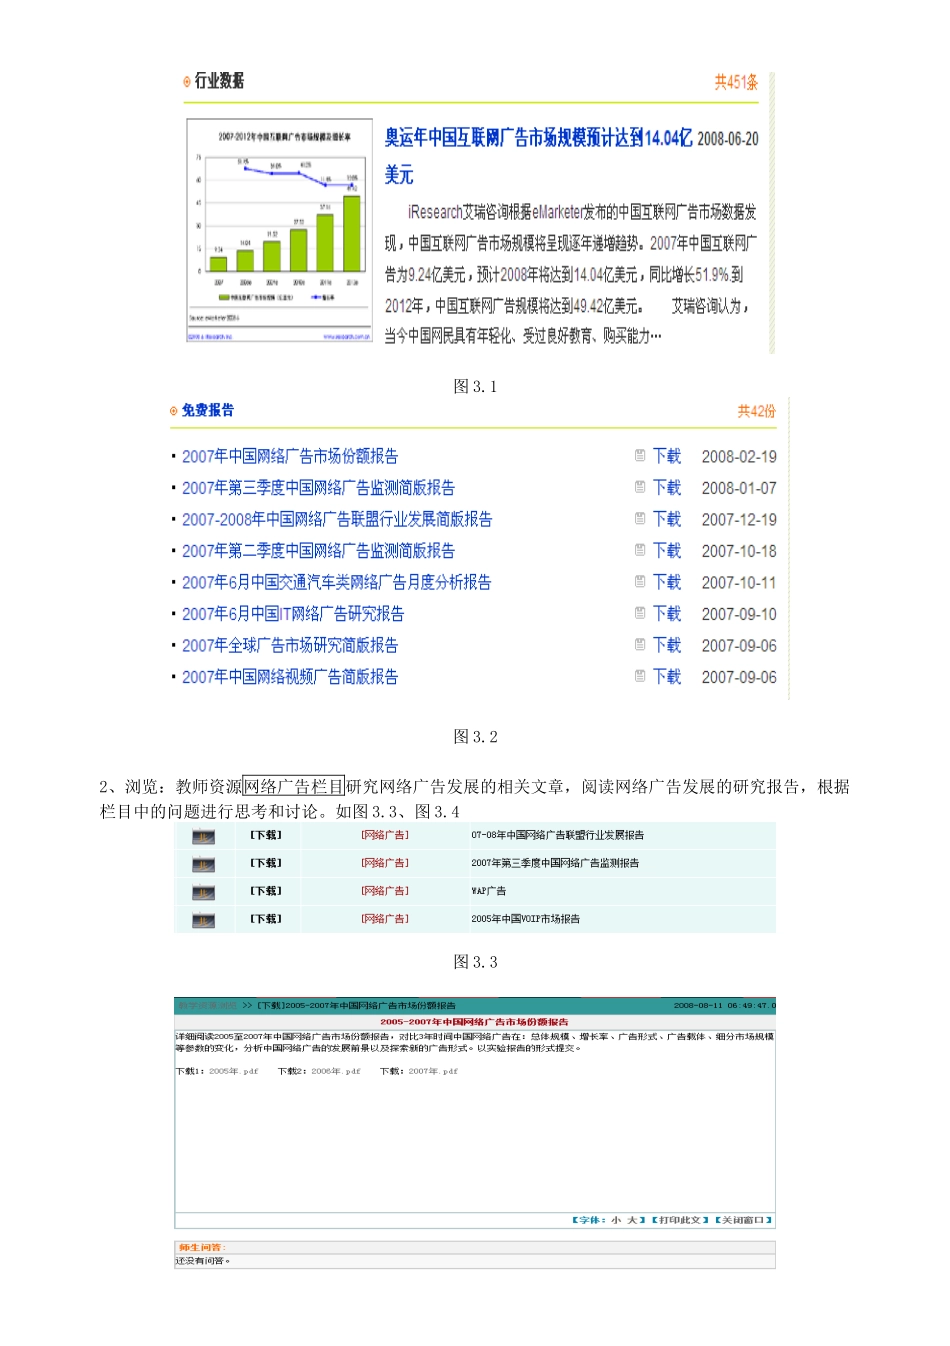Click row icon for 07-08年中国网络广告联盟行业发展报告
Viewport: 950px width, 1346px height.
point(204,836)
